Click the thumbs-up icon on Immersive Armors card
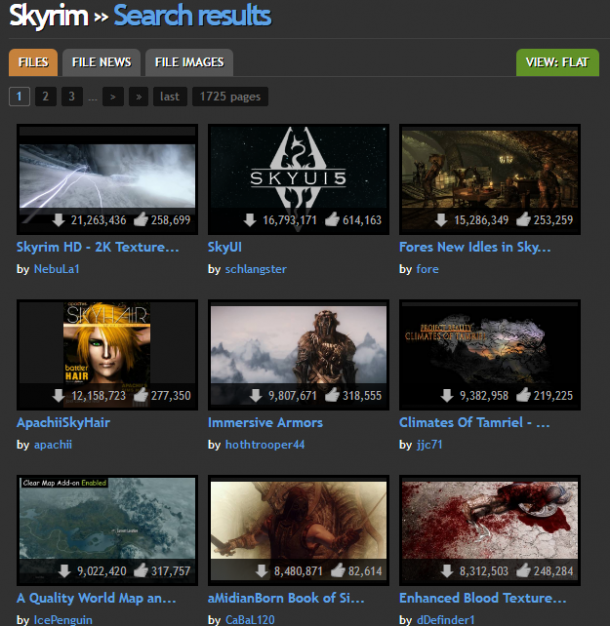 tap(332, 395)
